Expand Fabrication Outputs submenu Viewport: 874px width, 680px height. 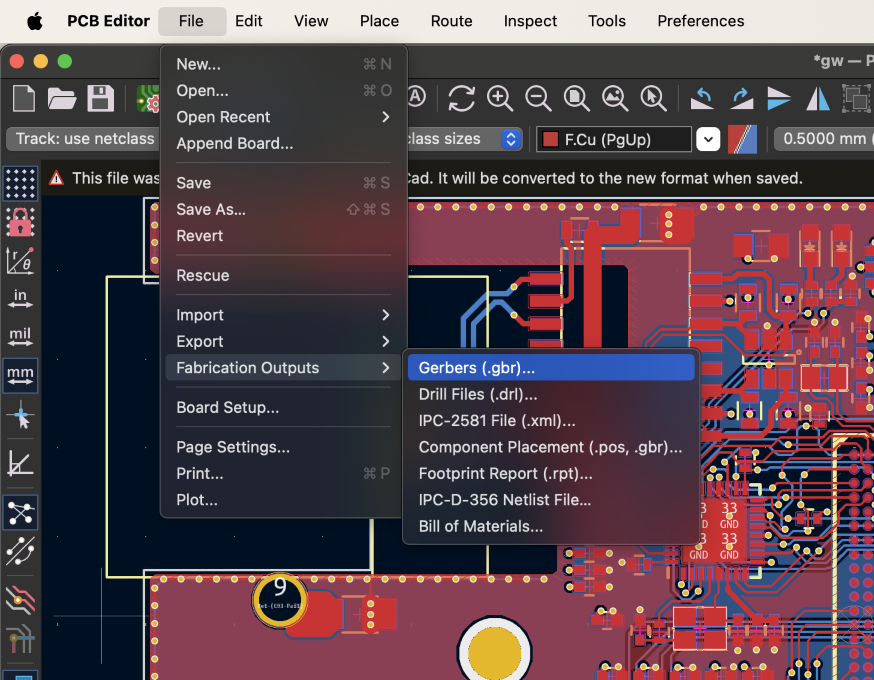coord(283,368)
